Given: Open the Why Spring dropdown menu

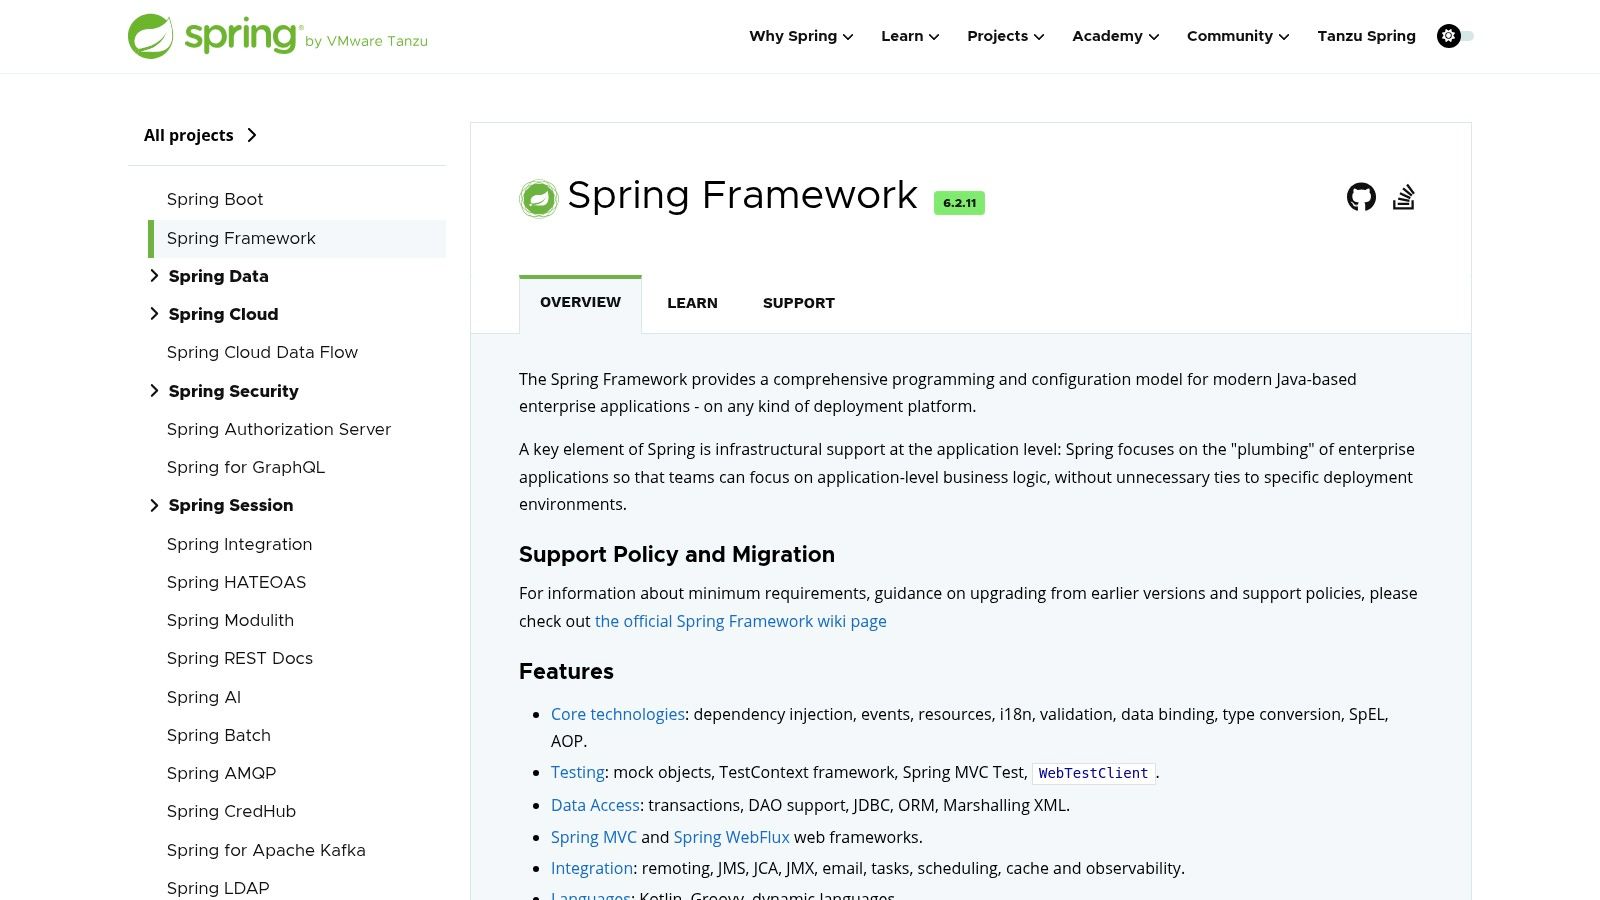Looking at the screenshot, I should tap(801, 36).
